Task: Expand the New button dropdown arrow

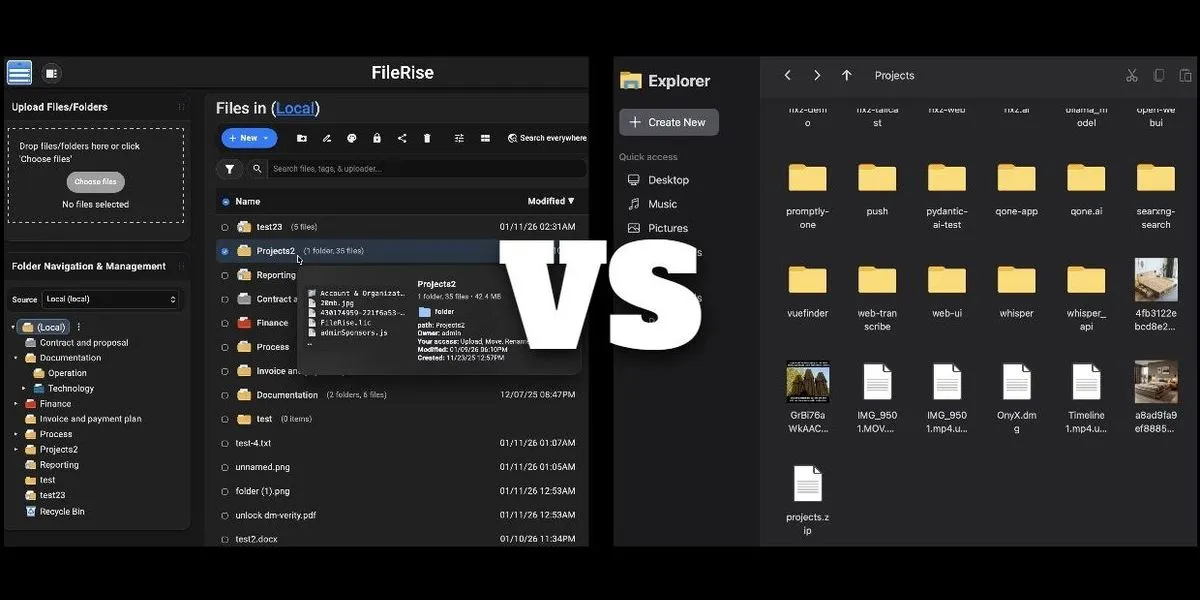Action: coord(264,138)
